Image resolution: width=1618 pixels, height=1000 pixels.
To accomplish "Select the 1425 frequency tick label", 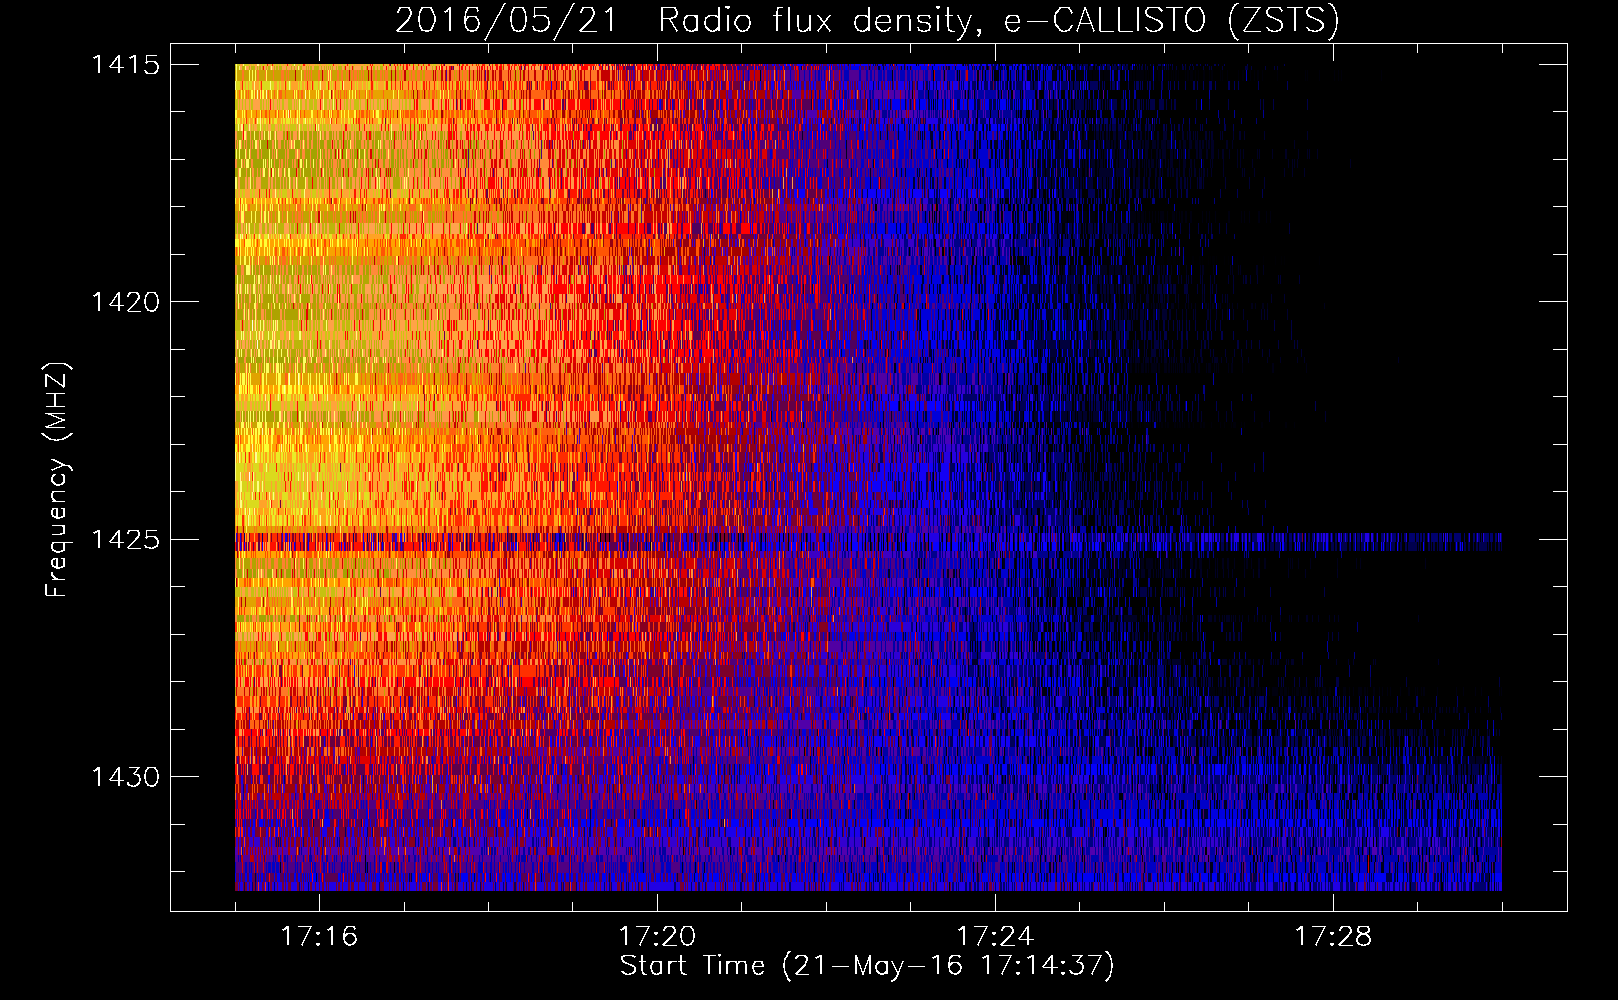I will (125, 539).
